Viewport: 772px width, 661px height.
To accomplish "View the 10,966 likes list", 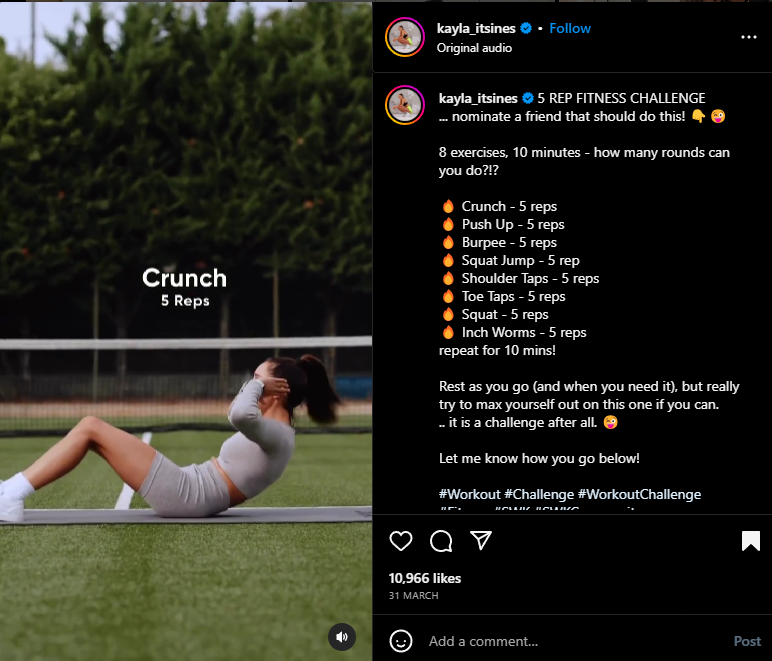I will (425, 578).
